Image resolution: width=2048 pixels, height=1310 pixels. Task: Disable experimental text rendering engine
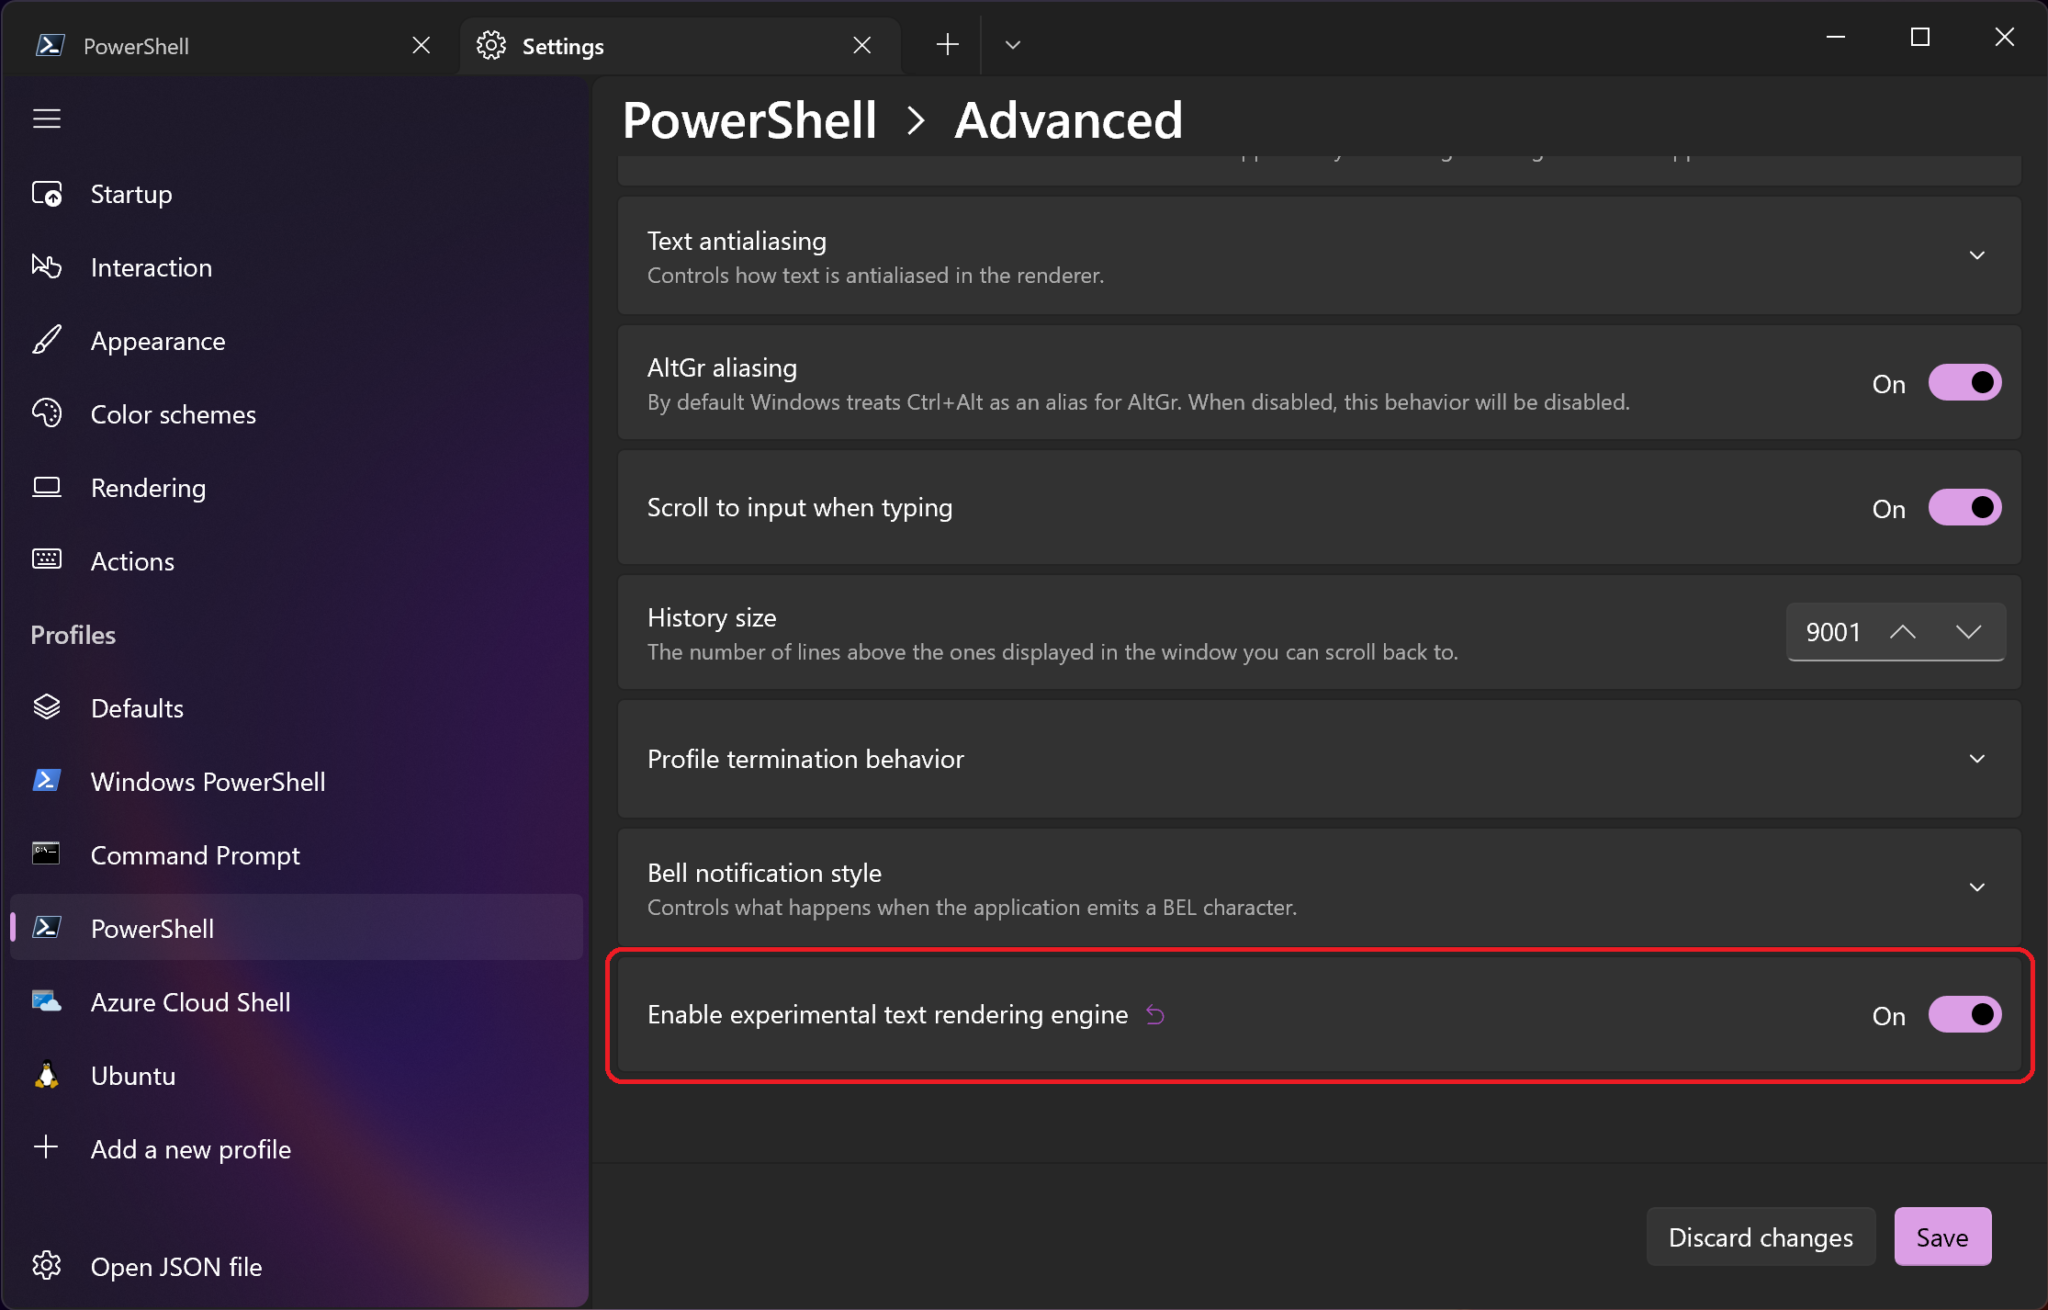1964,1014
